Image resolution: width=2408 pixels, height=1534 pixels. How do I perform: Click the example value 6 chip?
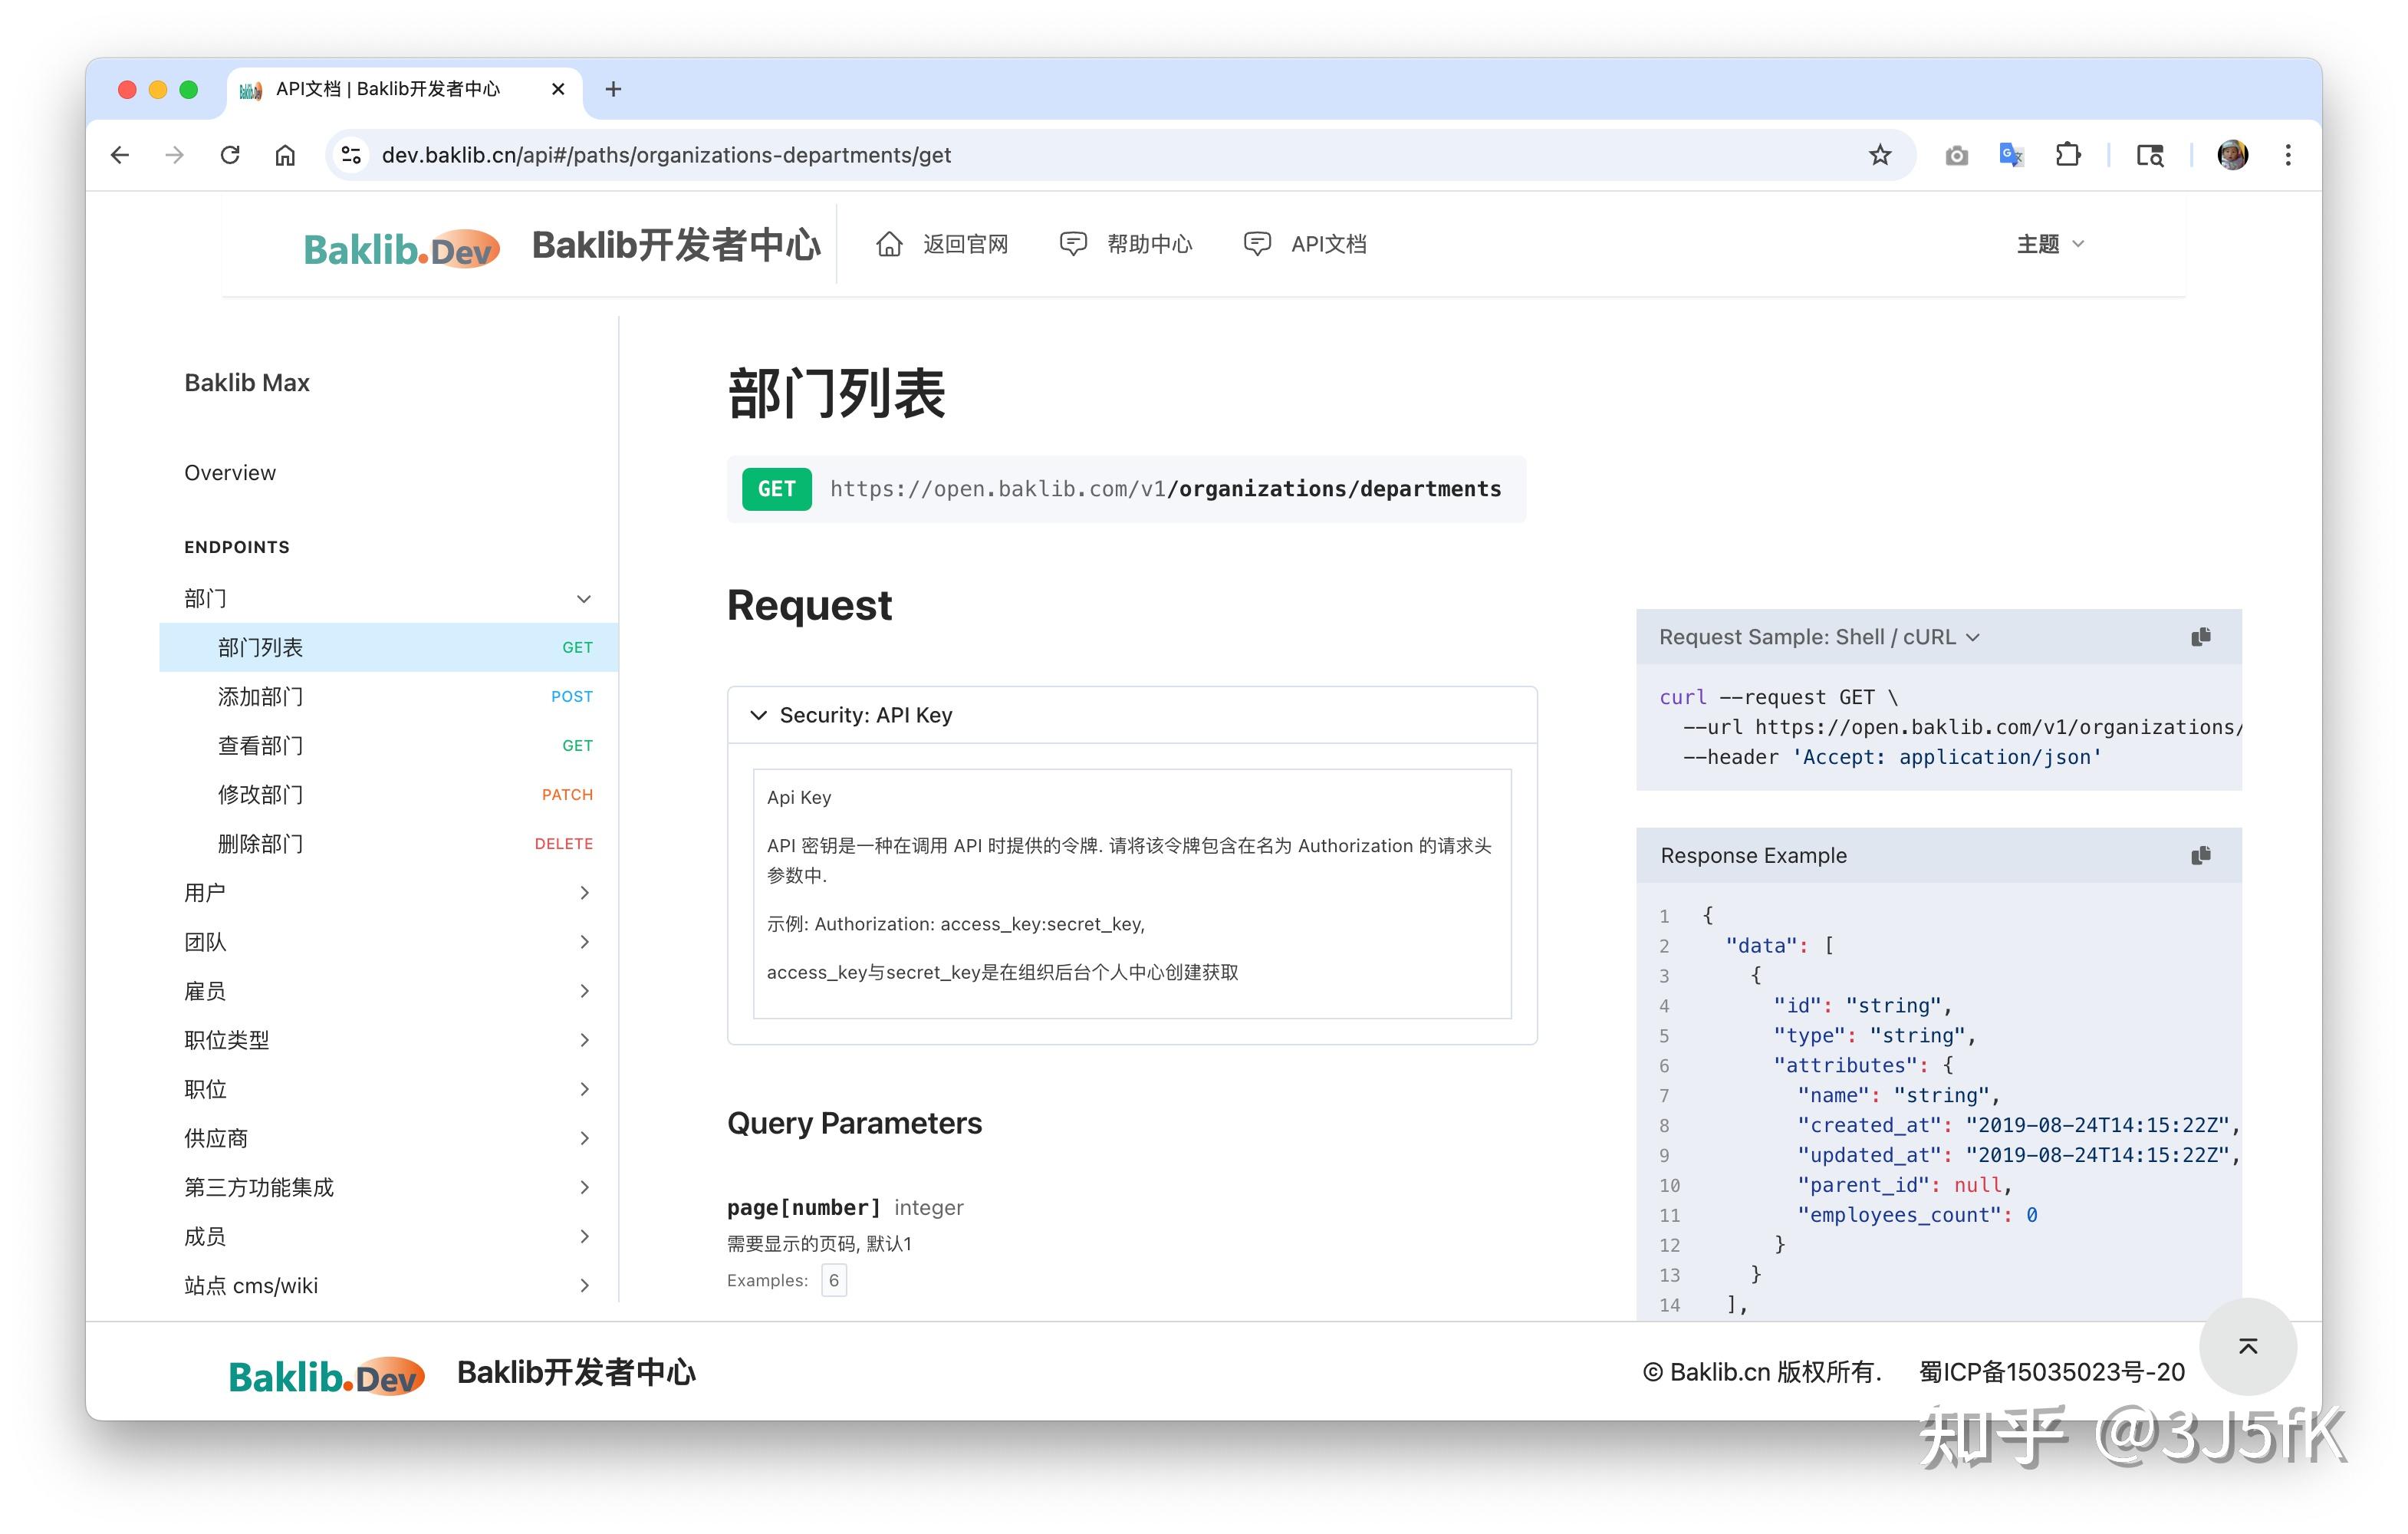(834, 1280)
